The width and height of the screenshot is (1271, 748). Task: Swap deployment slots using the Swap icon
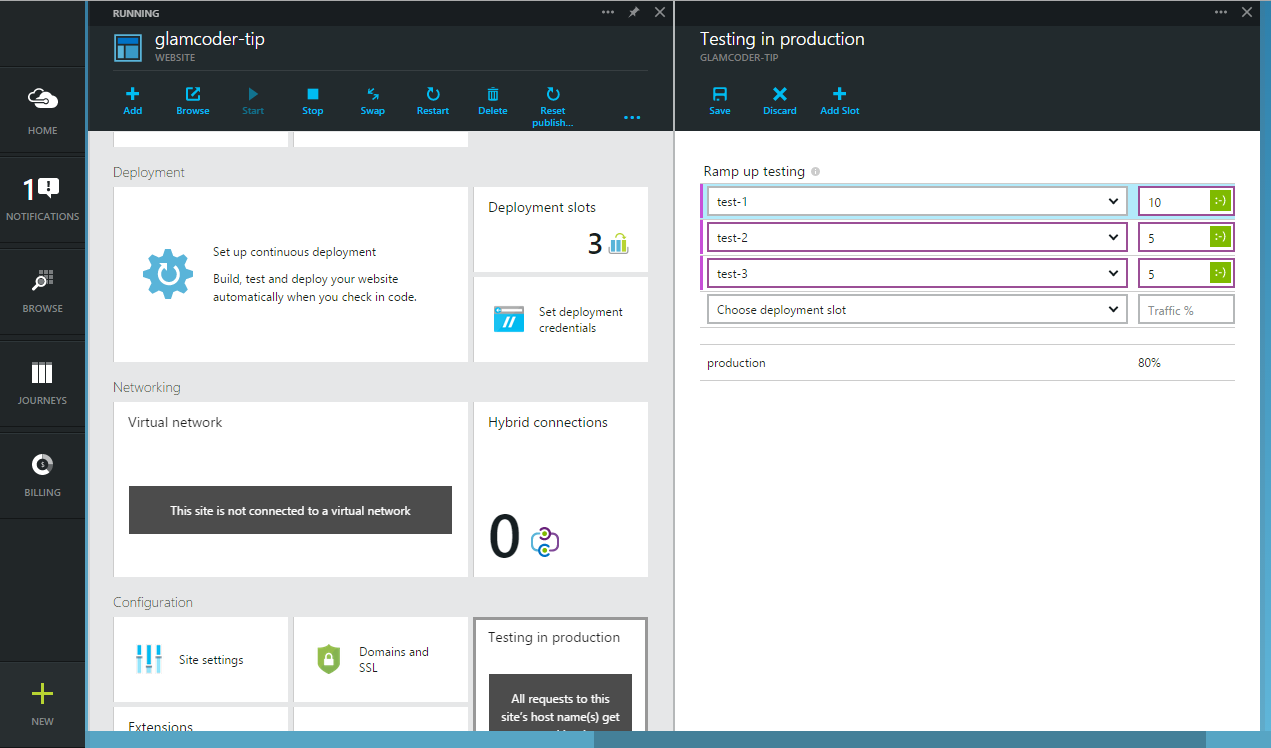pyautogui.click(x=372, y=105)
